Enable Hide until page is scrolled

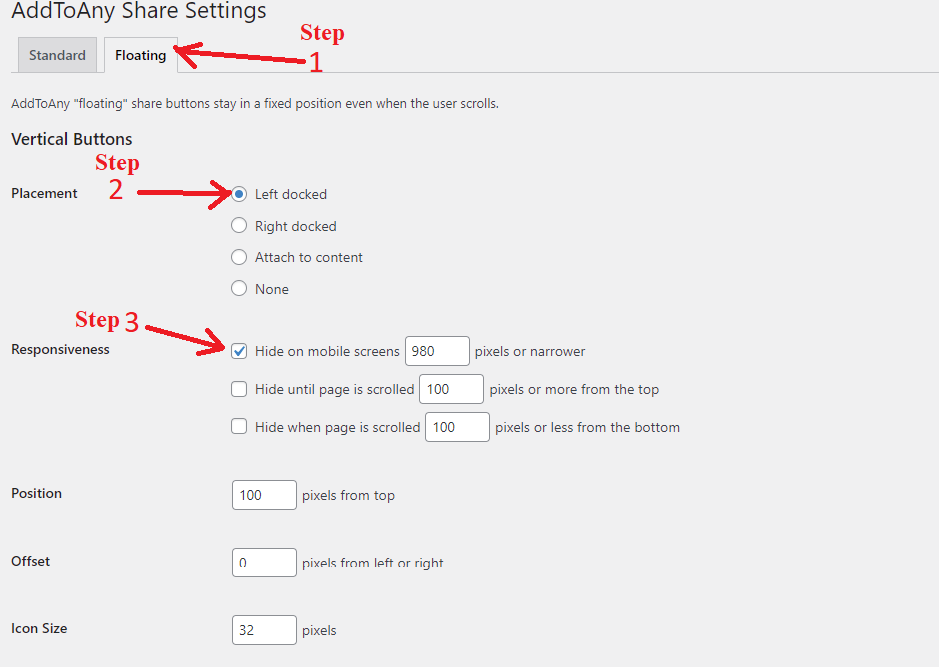tap(239, 389)
